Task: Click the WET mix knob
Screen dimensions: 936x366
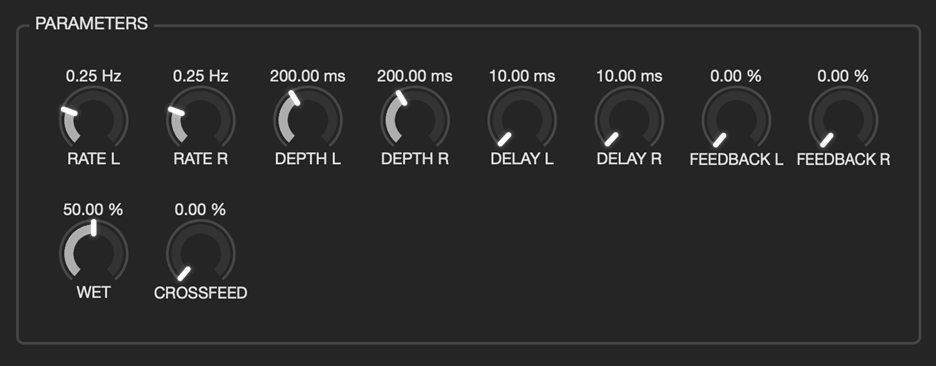Action: 94,253
